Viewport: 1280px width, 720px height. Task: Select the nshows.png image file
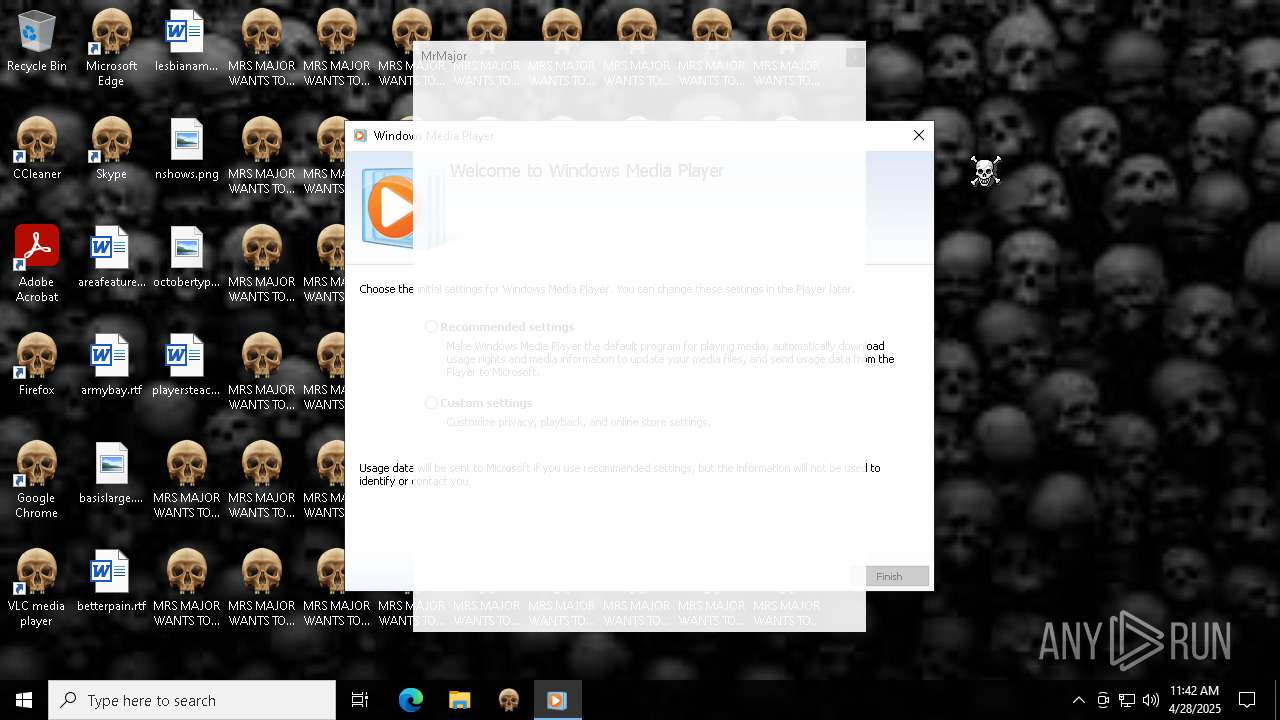186,150
